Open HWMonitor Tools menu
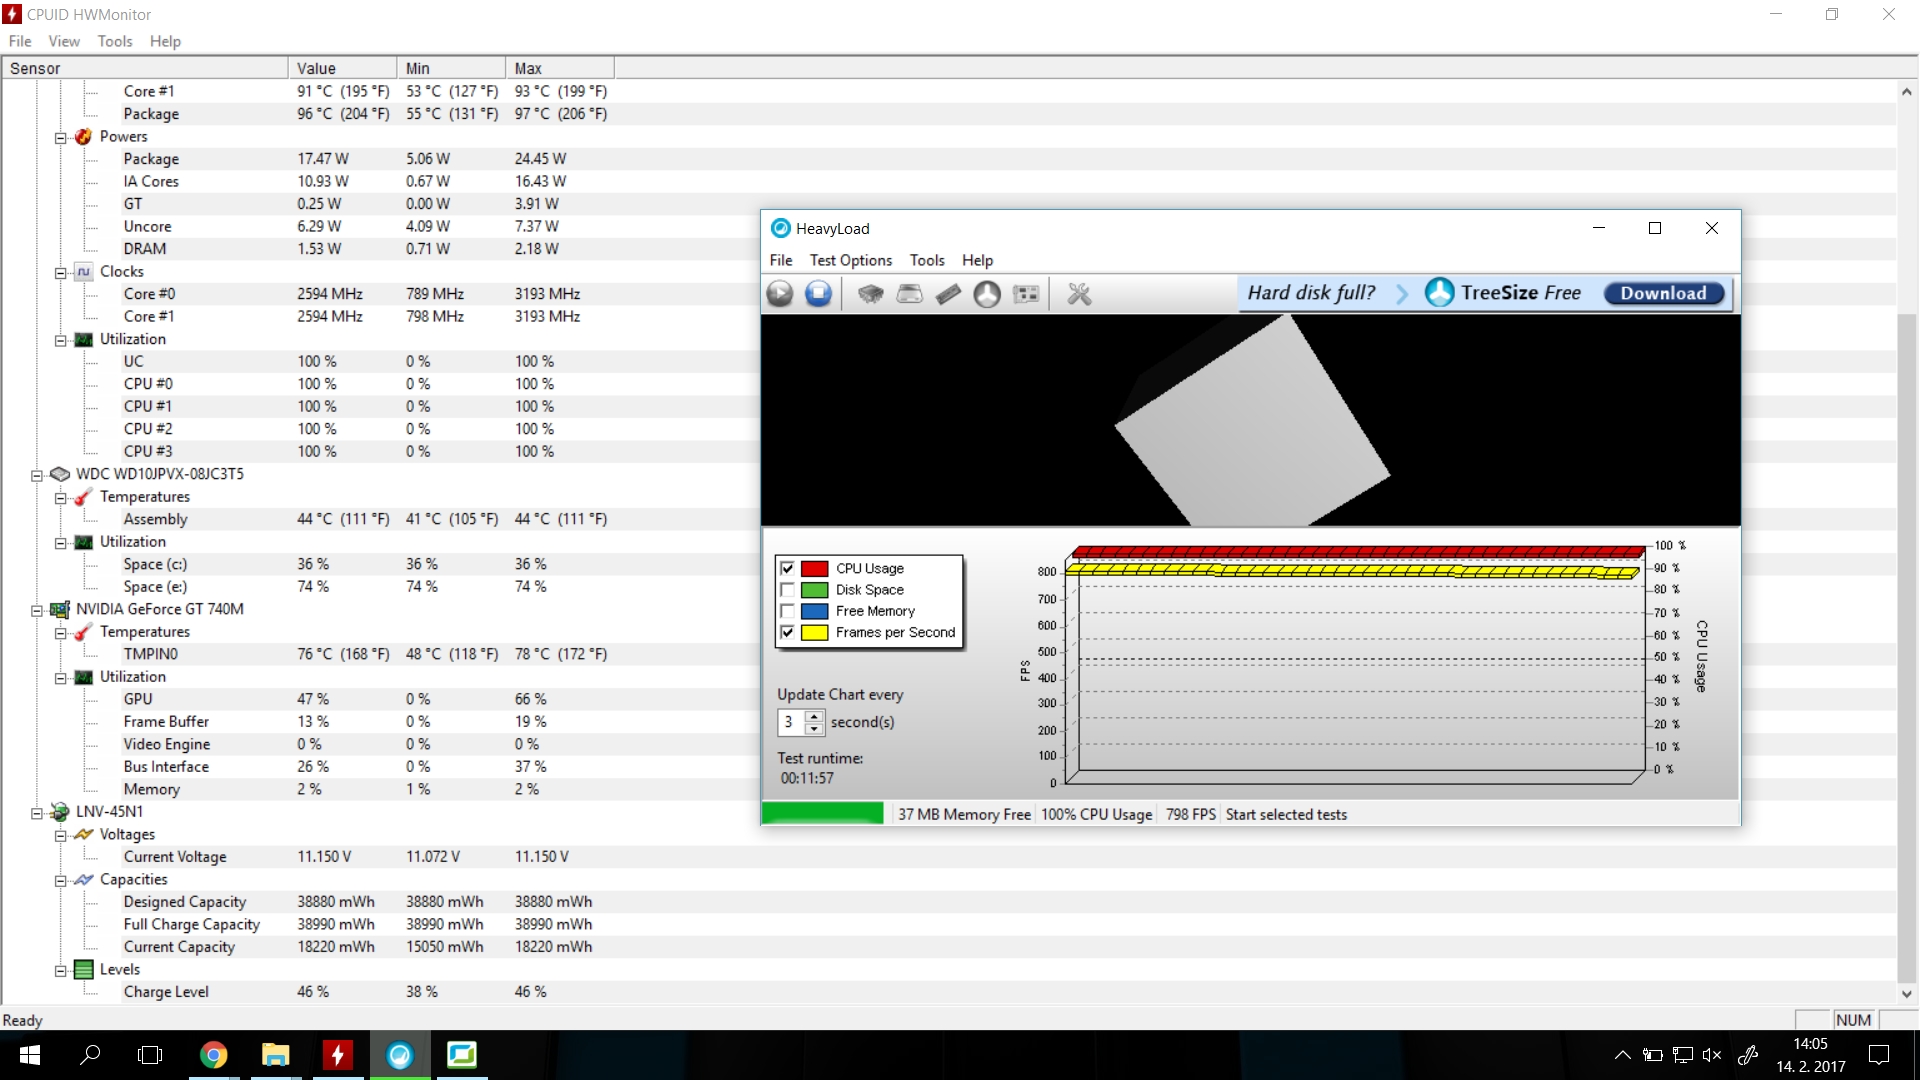 click(114, 41)
